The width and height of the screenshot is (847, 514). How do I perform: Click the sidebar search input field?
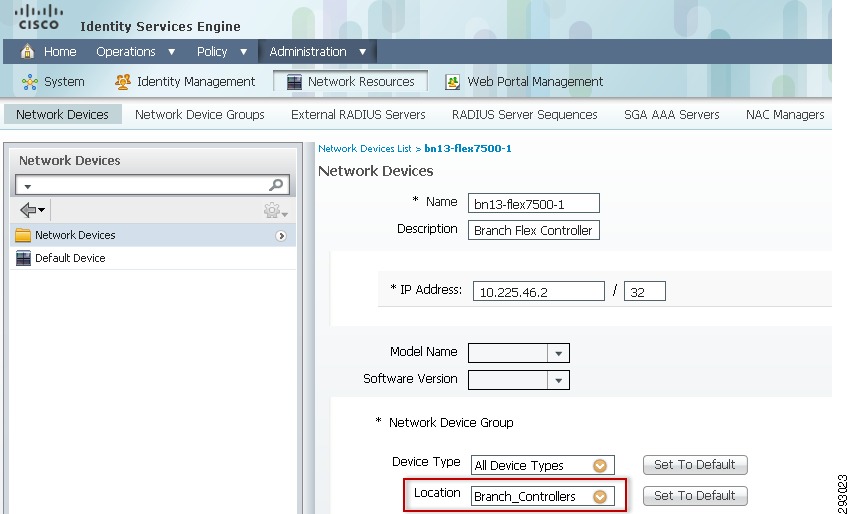(152, 185)
